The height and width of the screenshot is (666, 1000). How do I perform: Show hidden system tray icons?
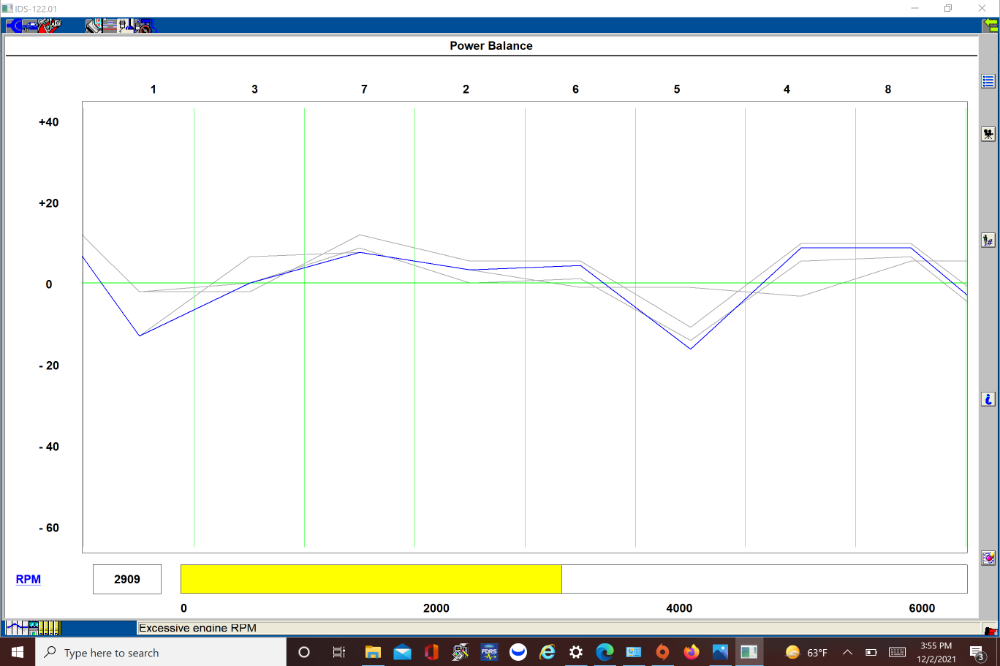847,652
